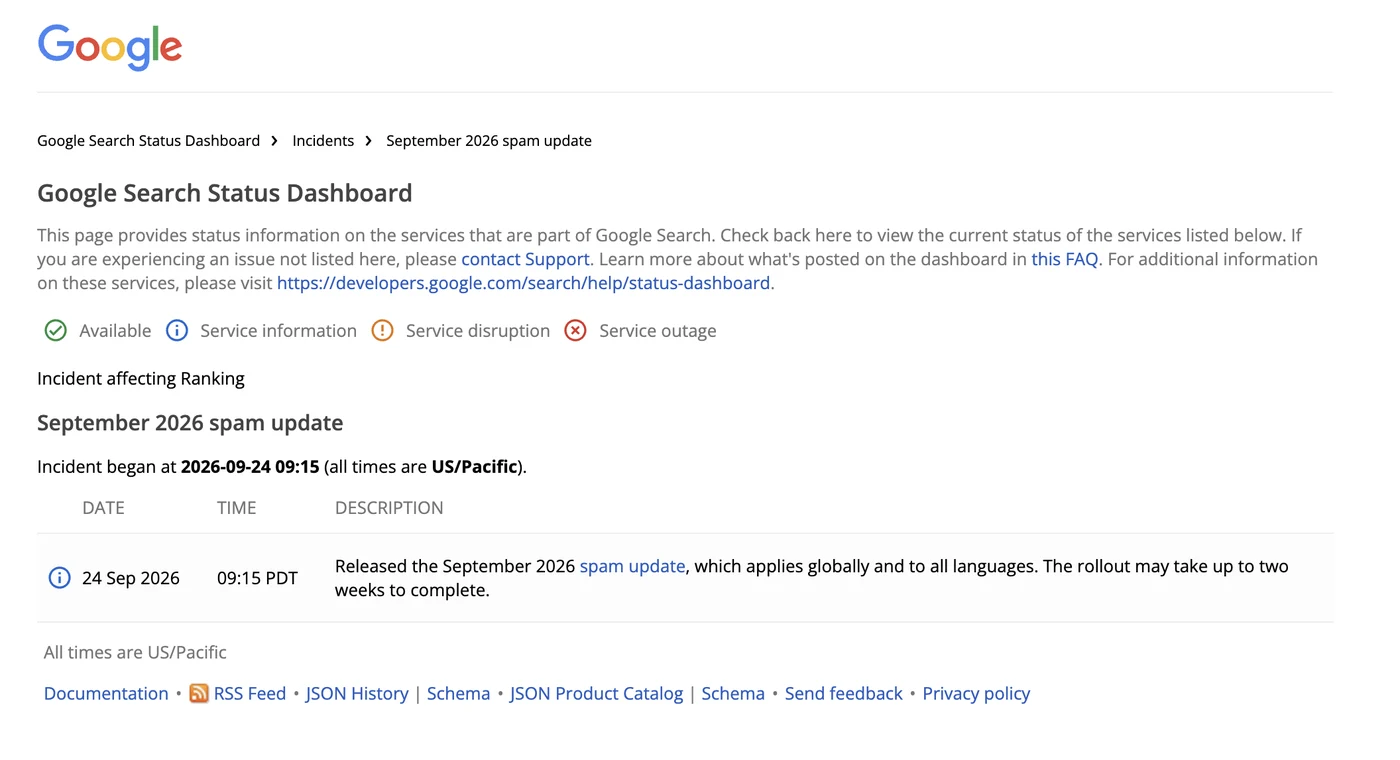The image size is (1400, 760).
Task: Click the Service disruption legend label
Action: click(478, 331)
